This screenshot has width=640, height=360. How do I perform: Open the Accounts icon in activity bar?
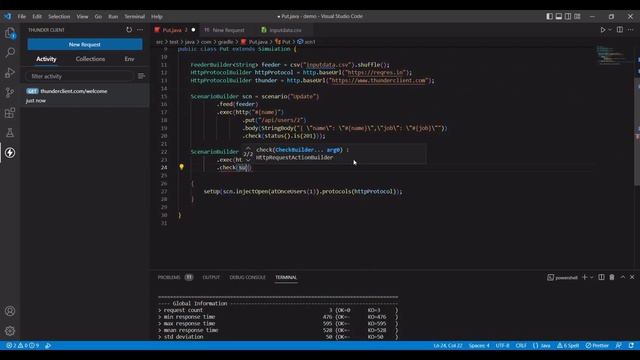[x=10, y=311]
